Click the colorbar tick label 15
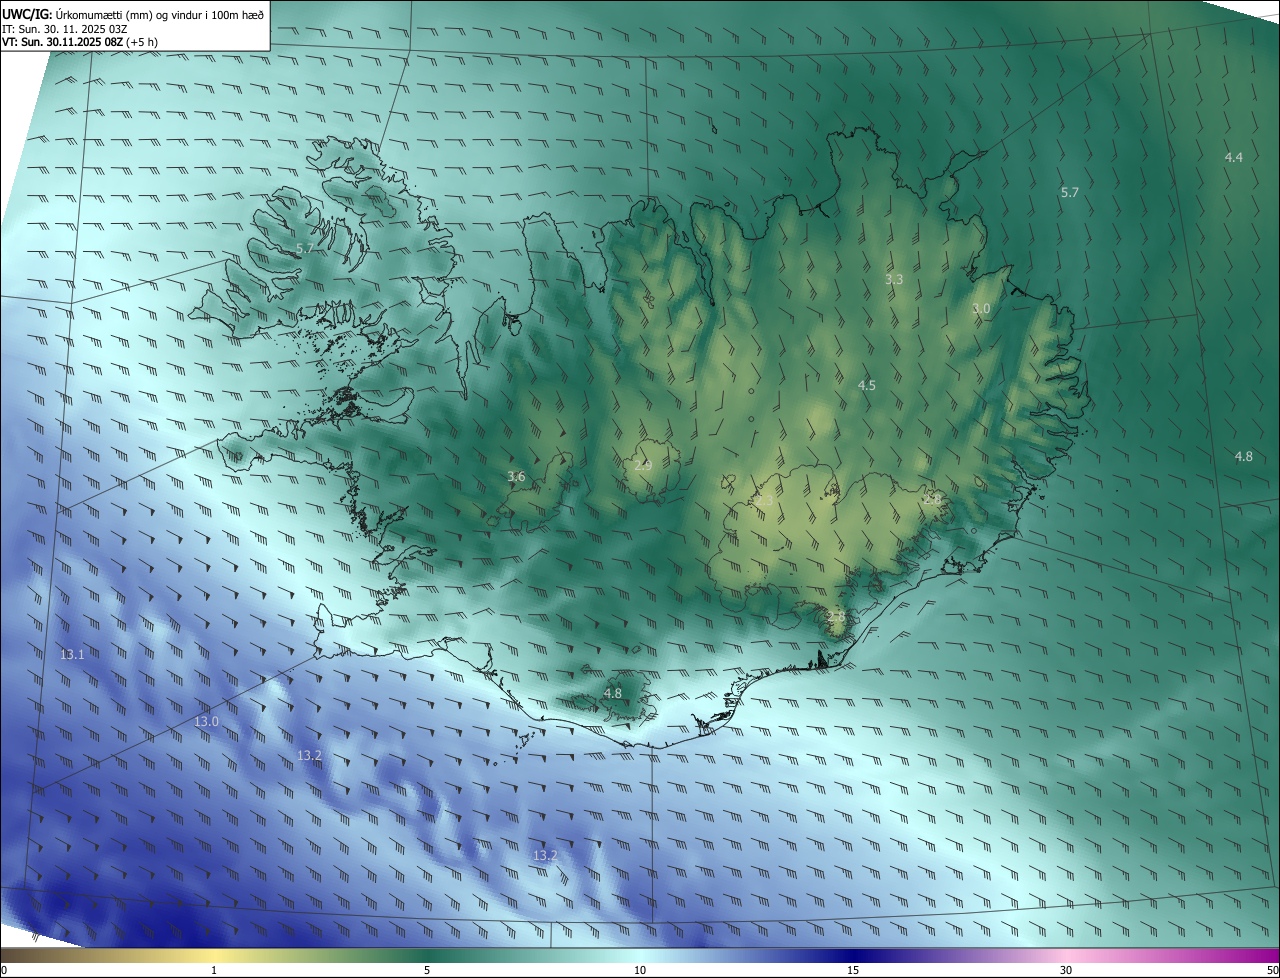The image size is (1280, 978). click(x=853, y=970)
